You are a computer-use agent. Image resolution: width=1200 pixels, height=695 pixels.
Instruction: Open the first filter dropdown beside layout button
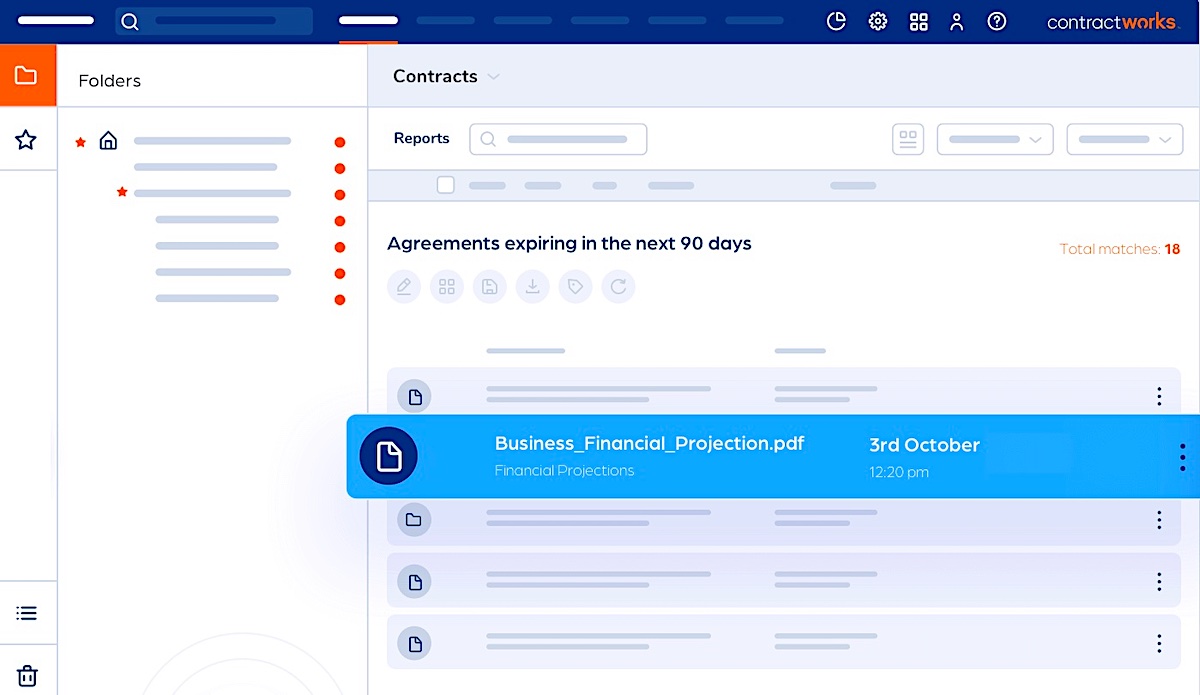coord(995,139)
